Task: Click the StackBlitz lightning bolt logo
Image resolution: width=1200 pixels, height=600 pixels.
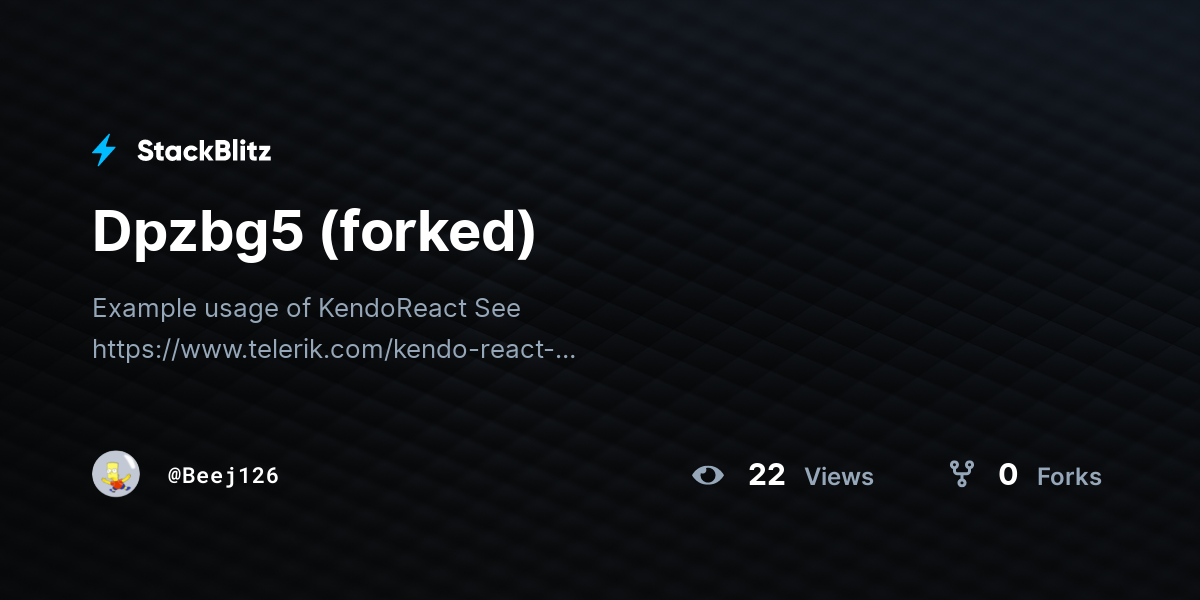Action: point(104,150)
